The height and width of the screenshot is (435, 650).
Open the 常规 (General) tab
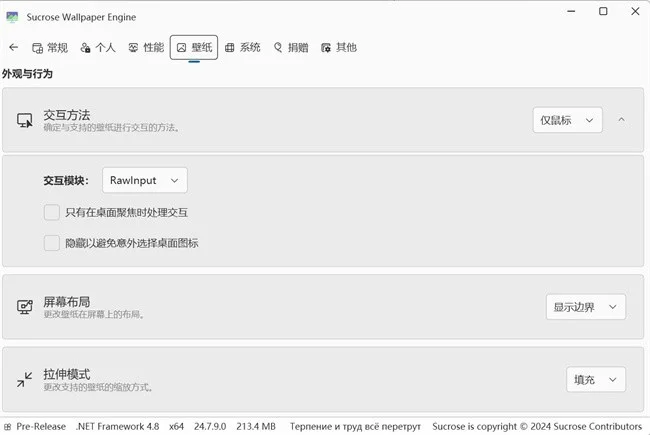(50, 48)
